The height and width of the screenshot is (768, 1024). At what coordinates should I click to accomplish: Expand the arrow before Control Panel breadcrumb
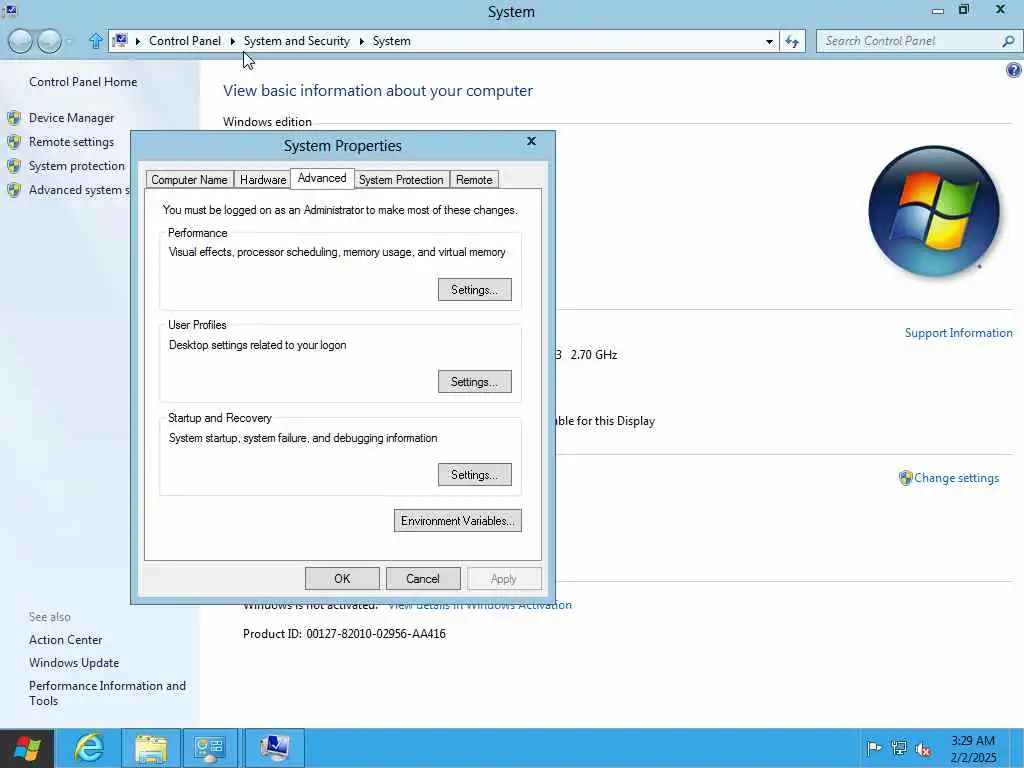click(x=138, y=41)
